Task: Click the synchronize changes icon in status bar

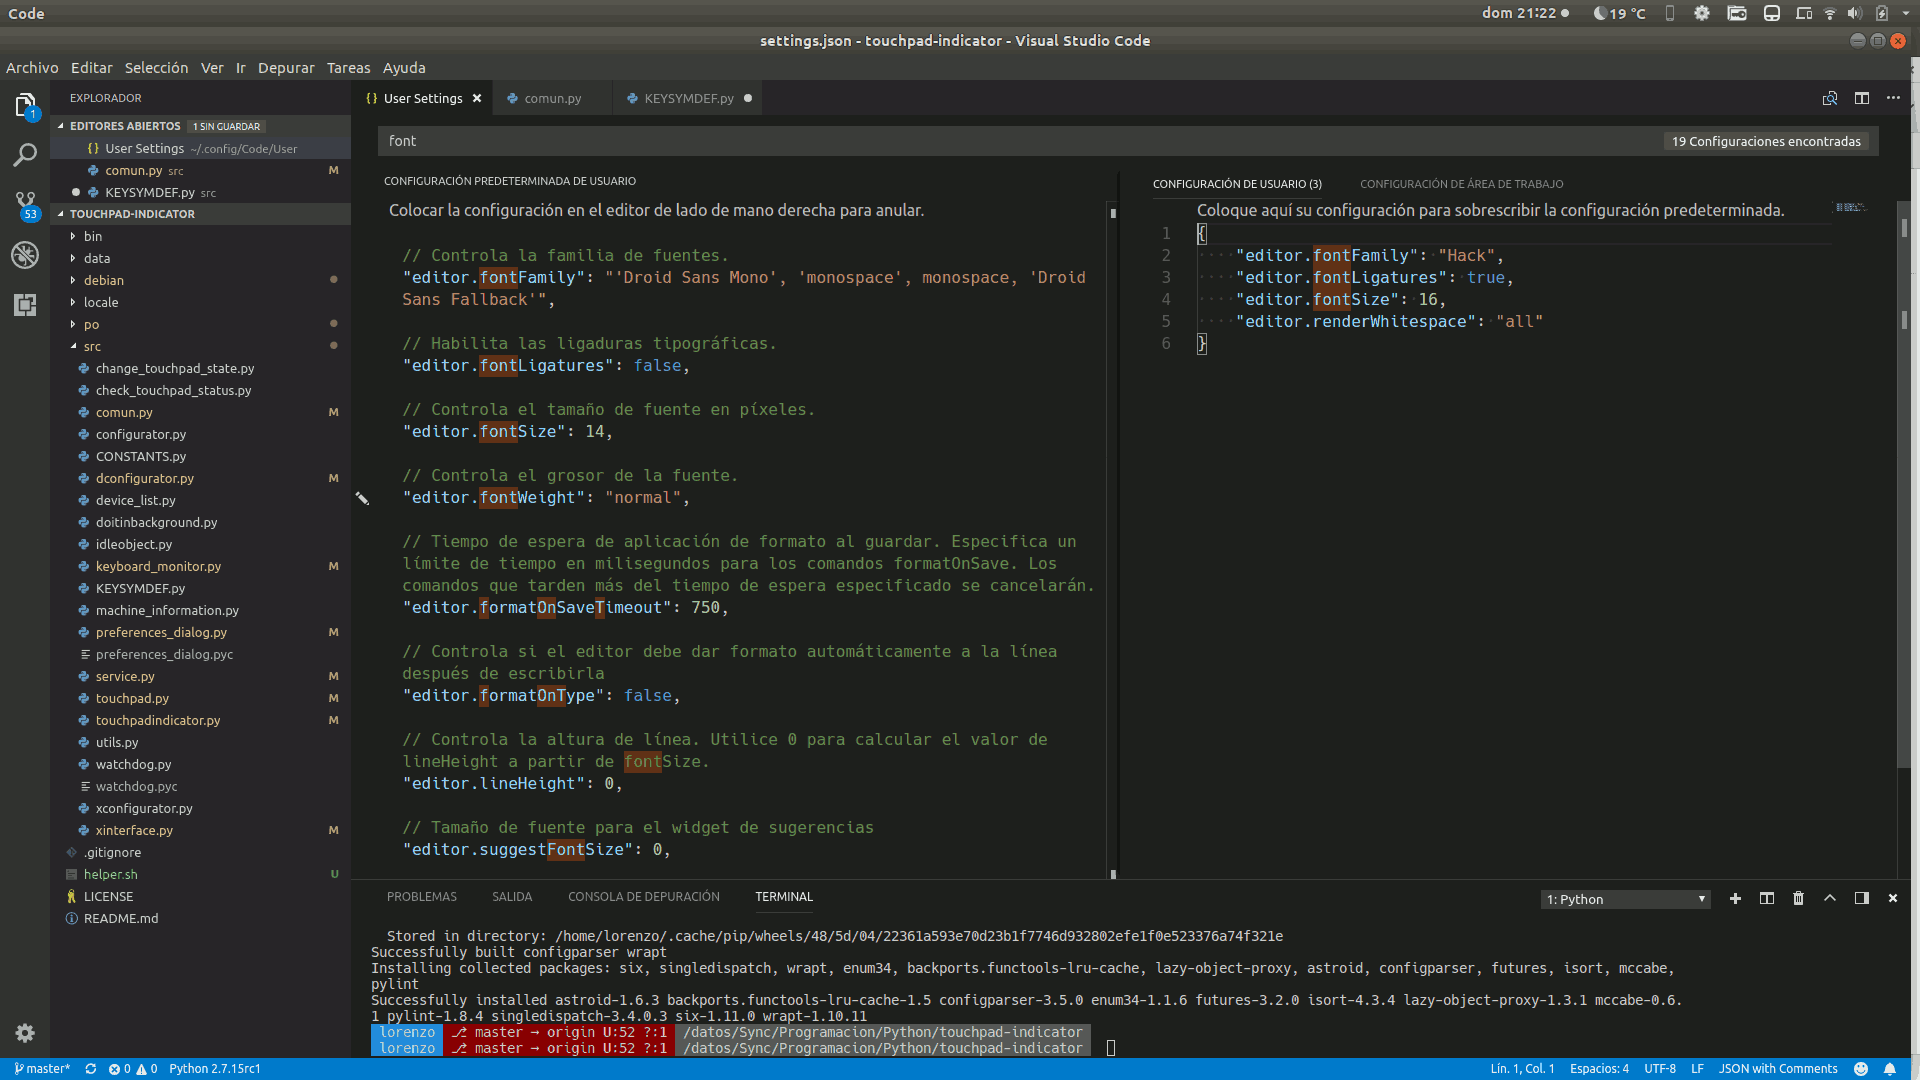Action: pos(90,1068)
